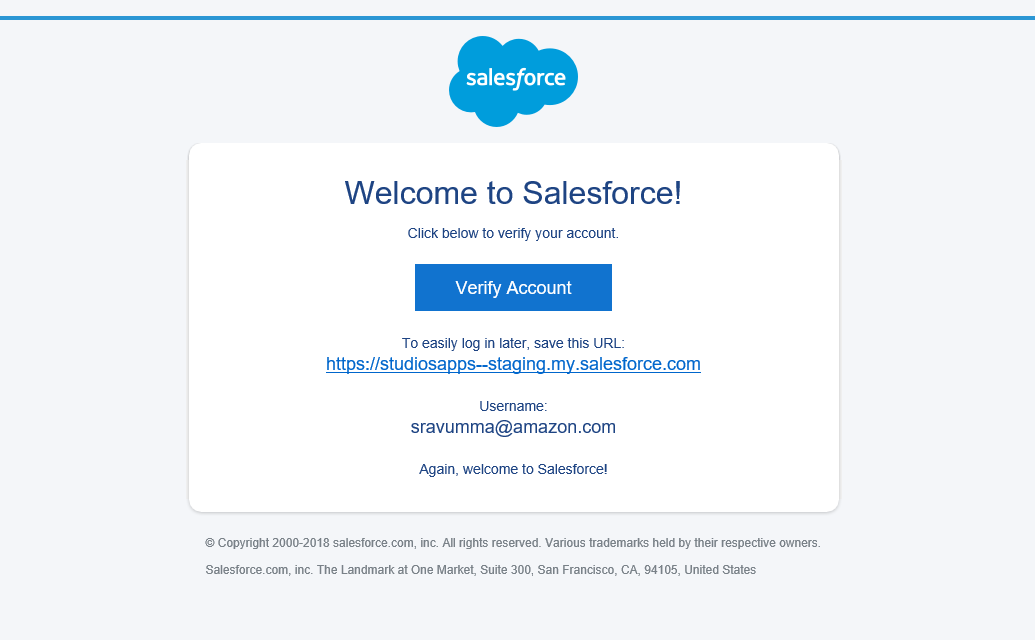Click the "© Copyright 2000-2018" text in the footer
The image size is (1035, 640).
click(x=267, y=543)
